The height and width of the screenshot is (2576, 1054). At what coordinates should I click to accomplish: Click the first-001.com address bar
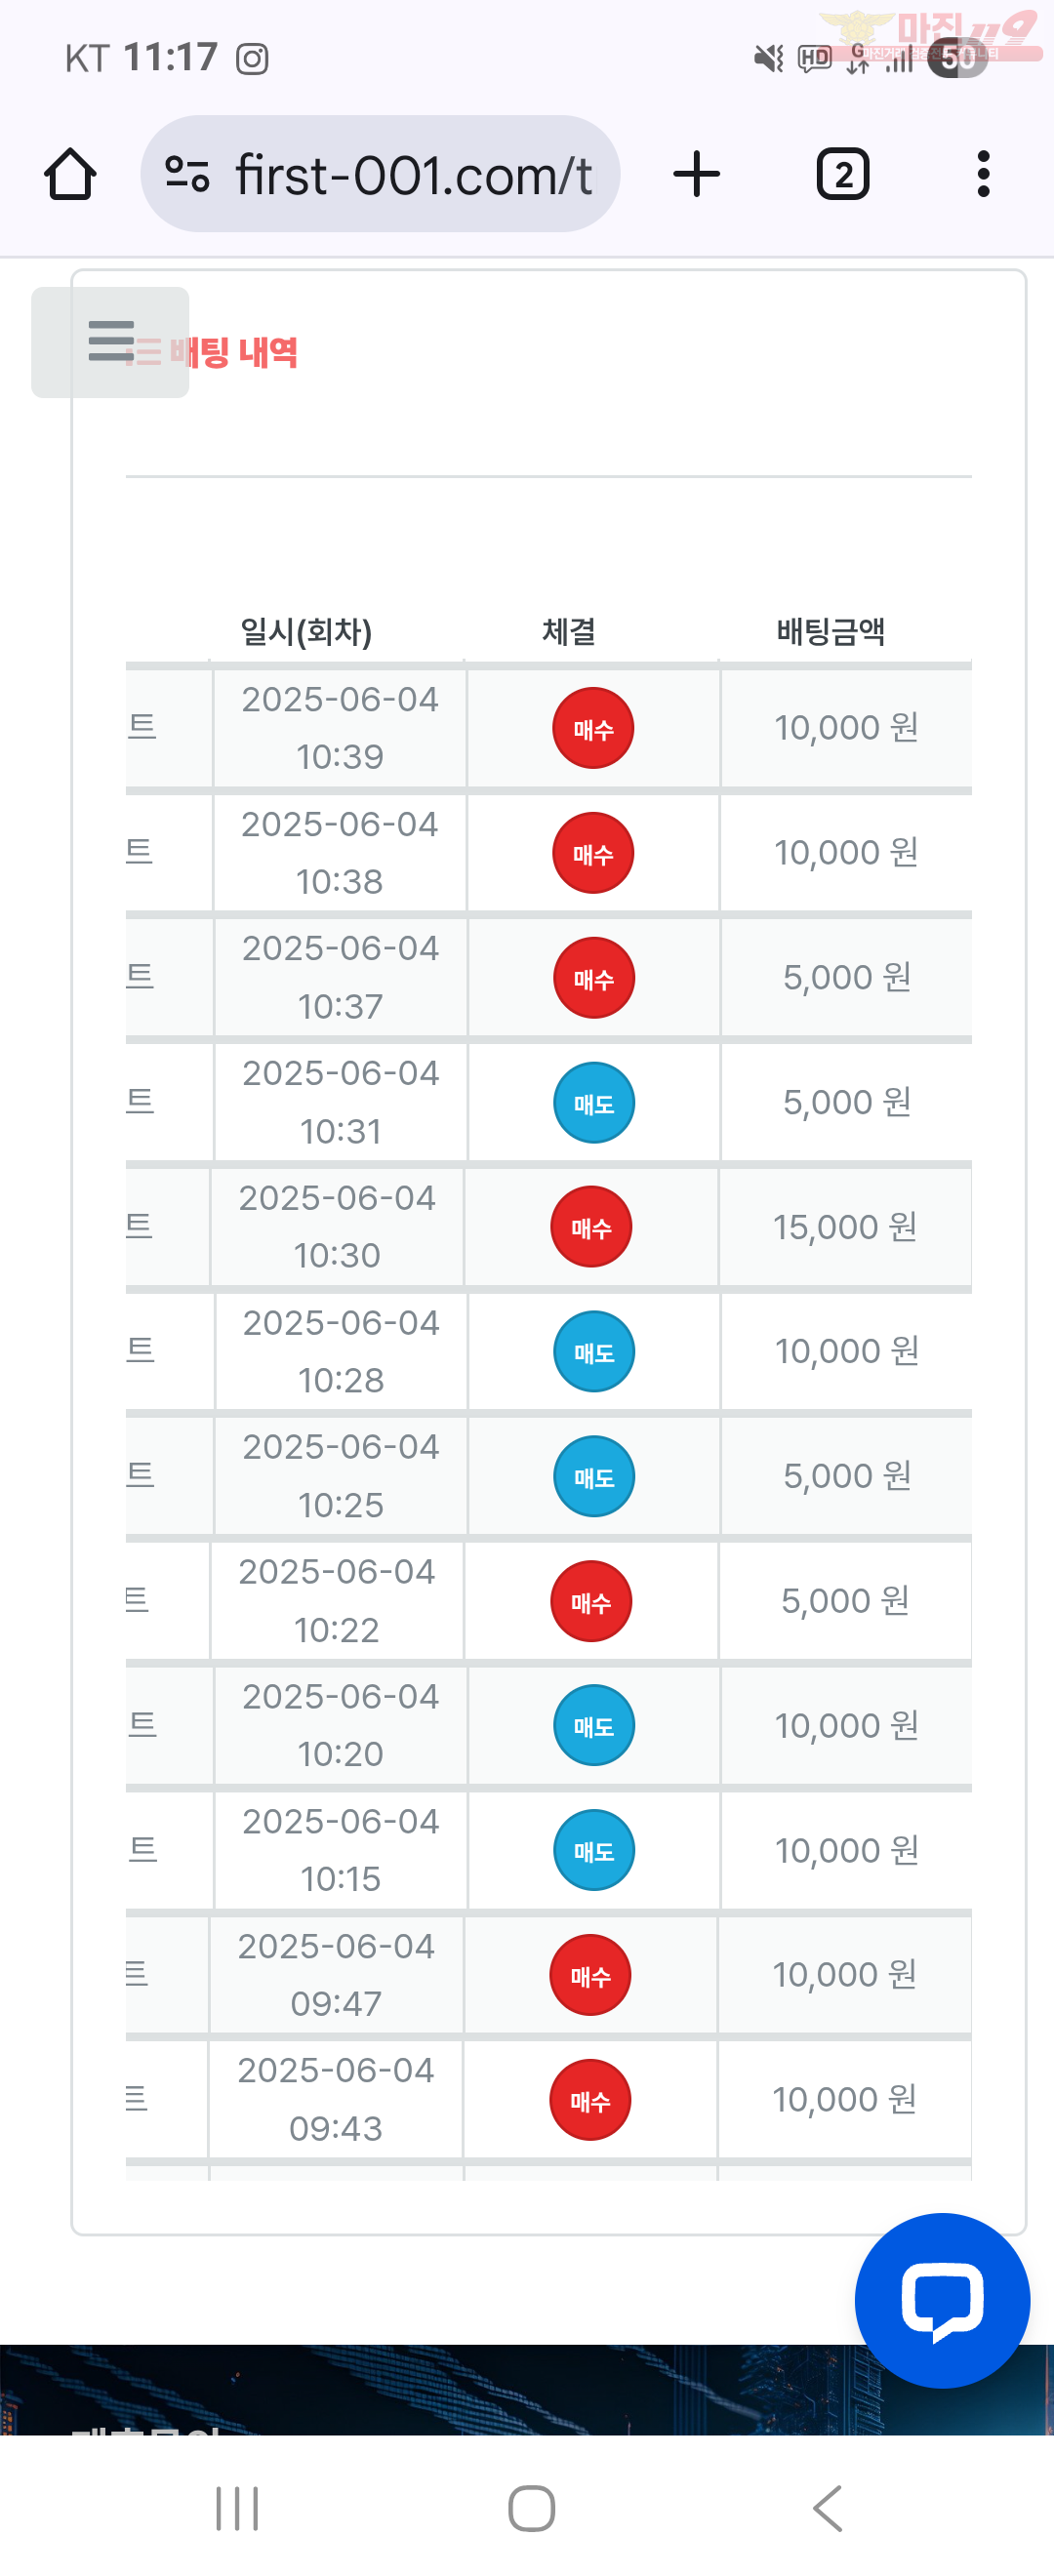[x=380, y=174]
